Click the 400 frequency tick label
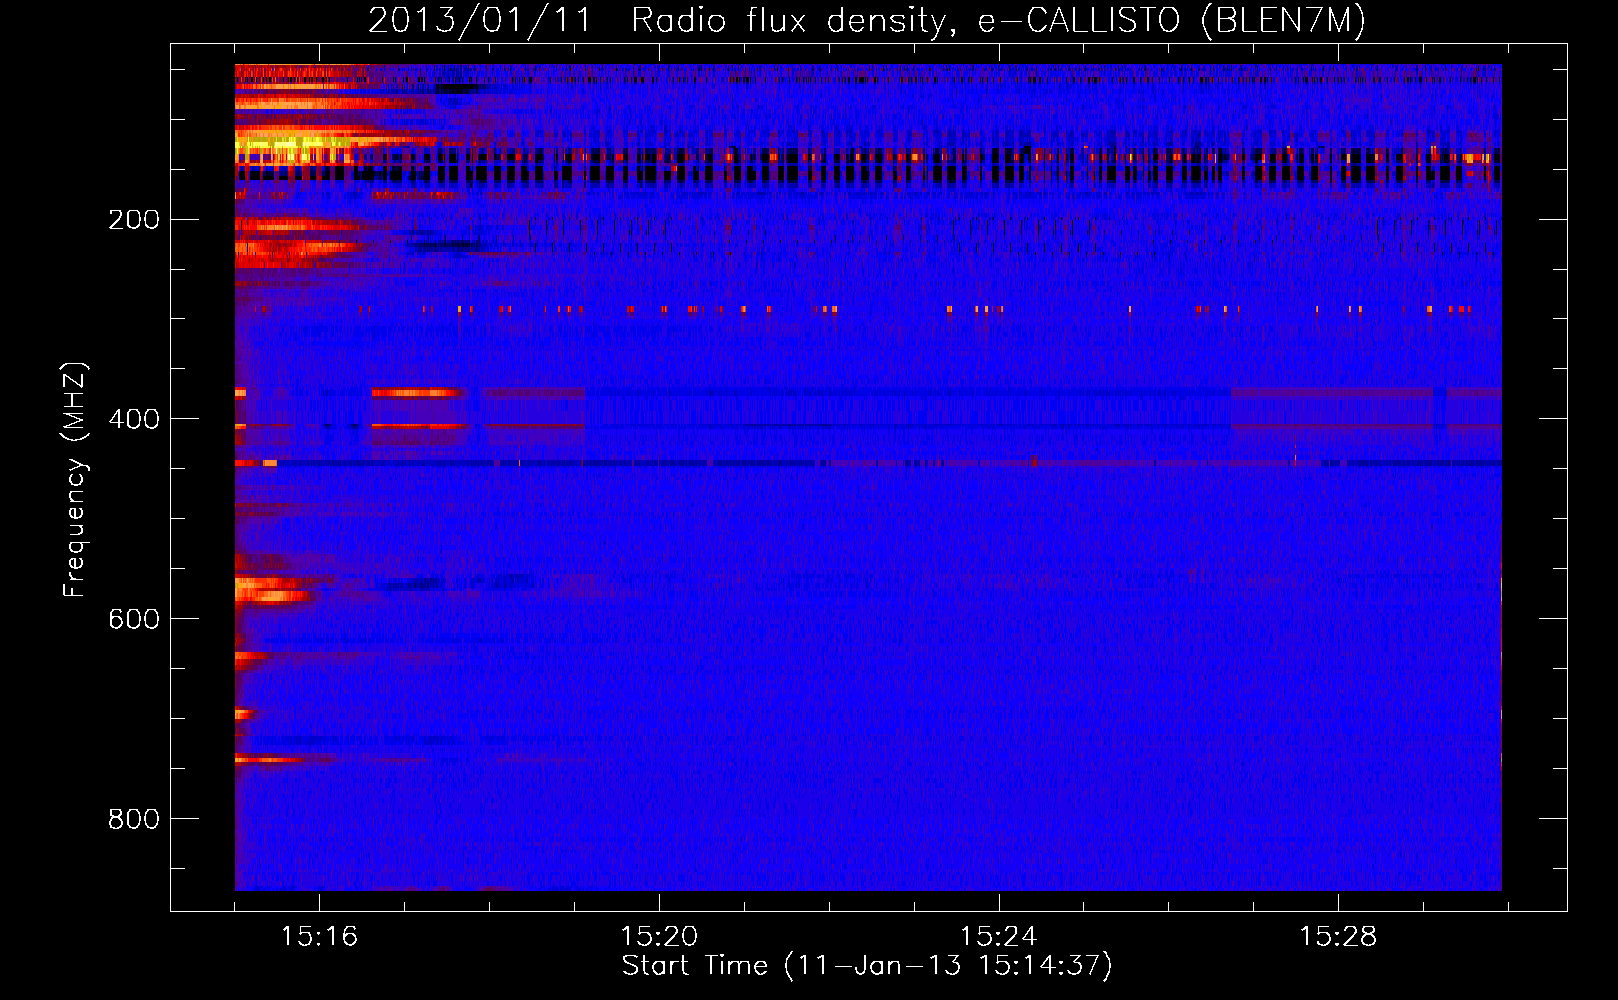1618x1000 pixels. click(x=134, y=419)
